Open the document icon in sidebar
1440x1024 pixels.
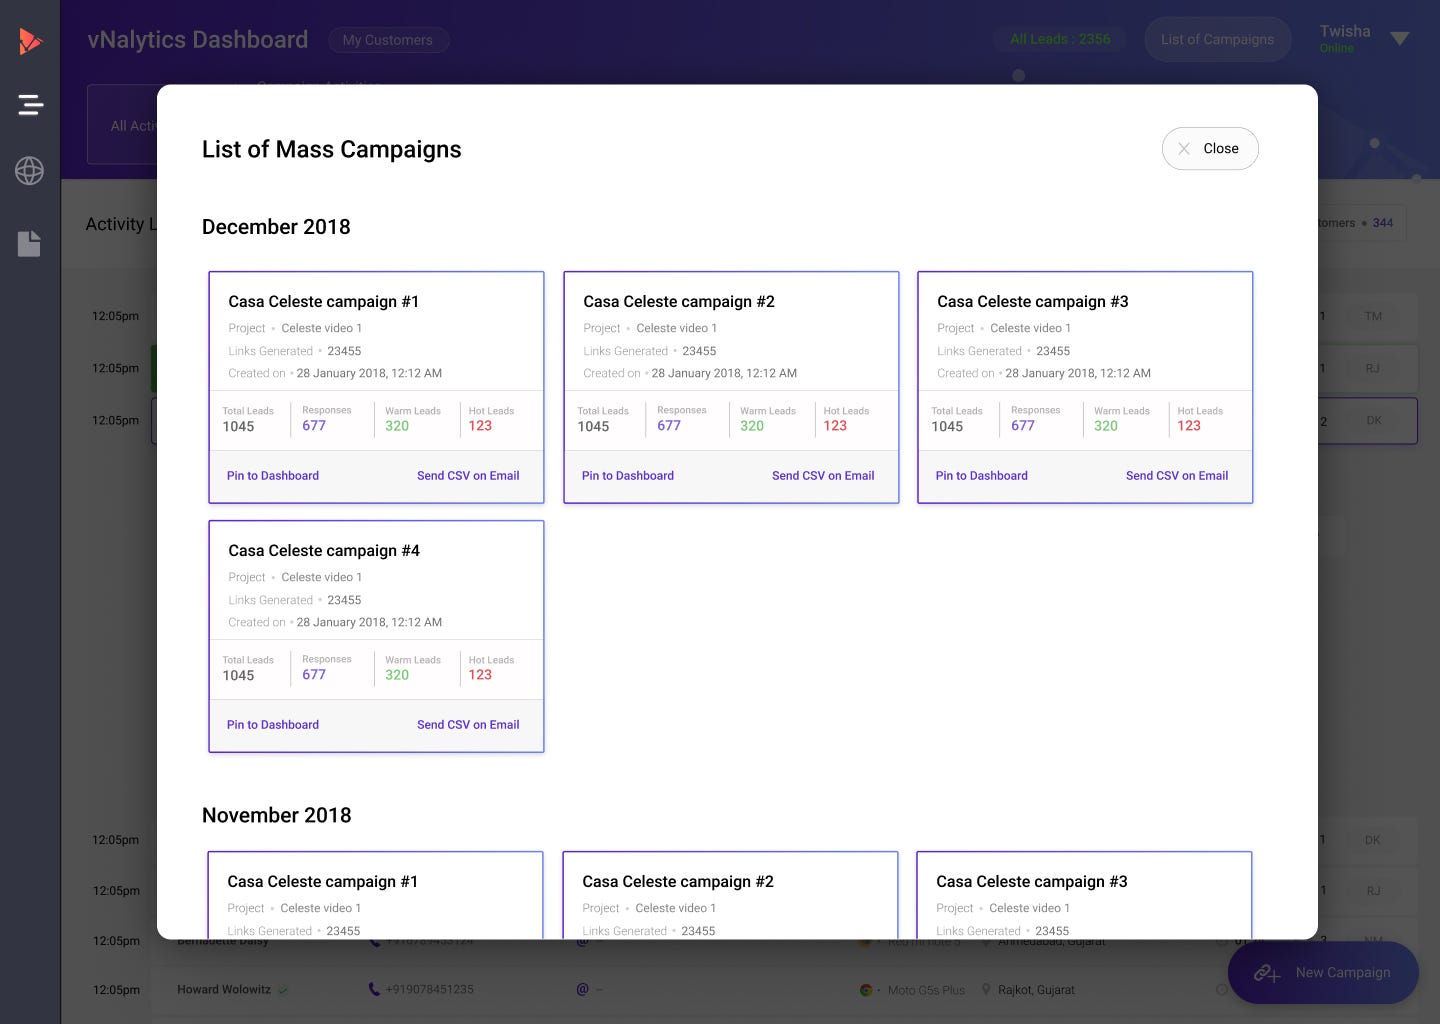(x=29, y=243)
